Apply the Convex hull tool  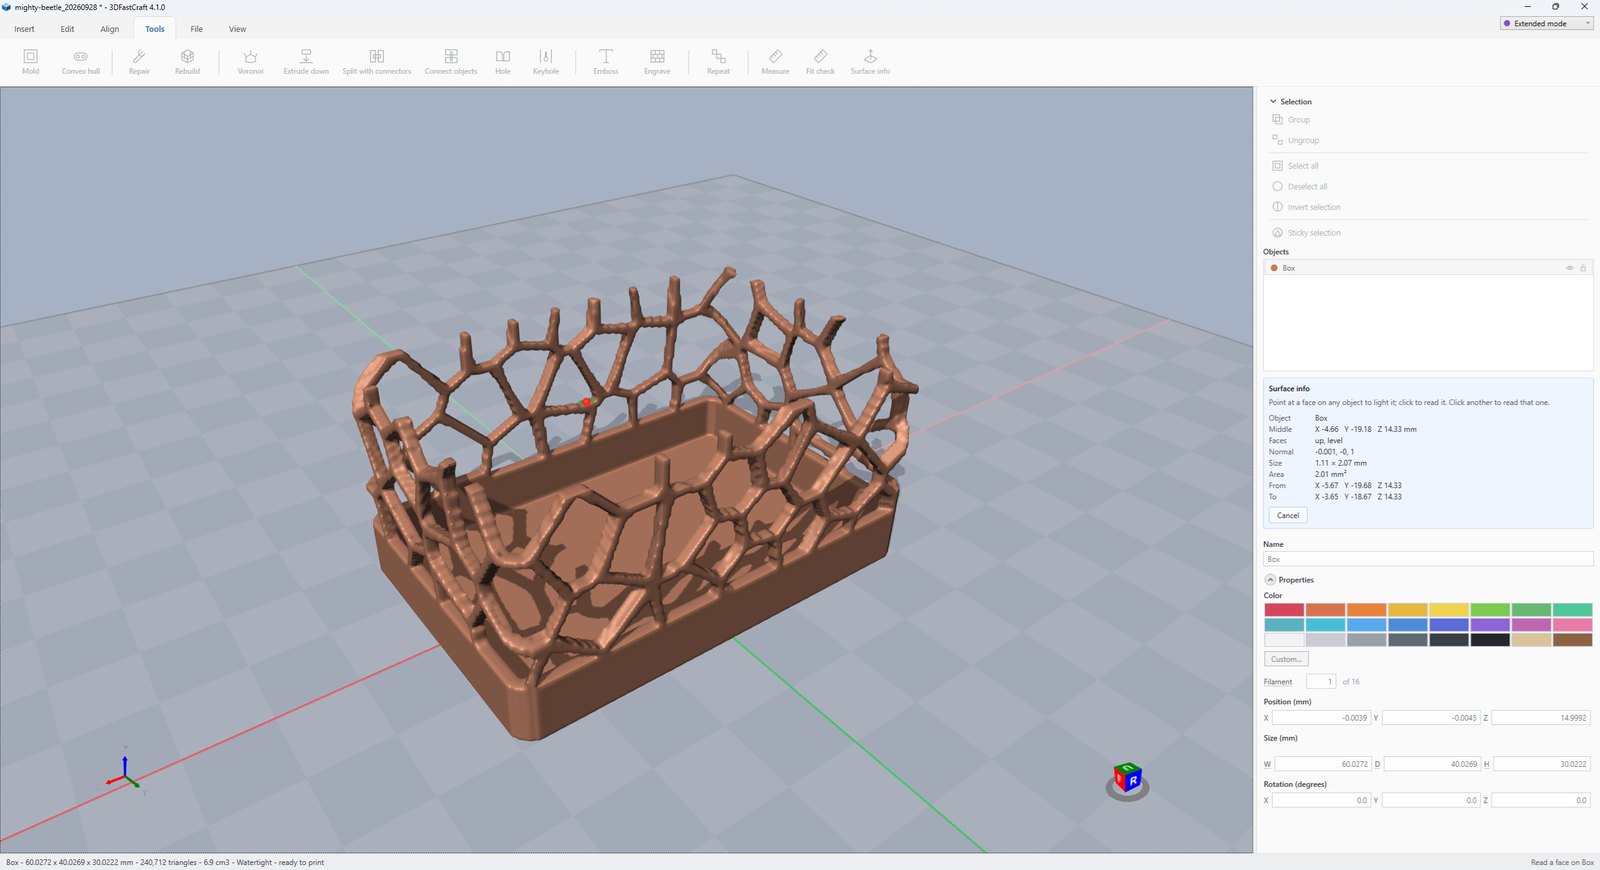(81, 62)
